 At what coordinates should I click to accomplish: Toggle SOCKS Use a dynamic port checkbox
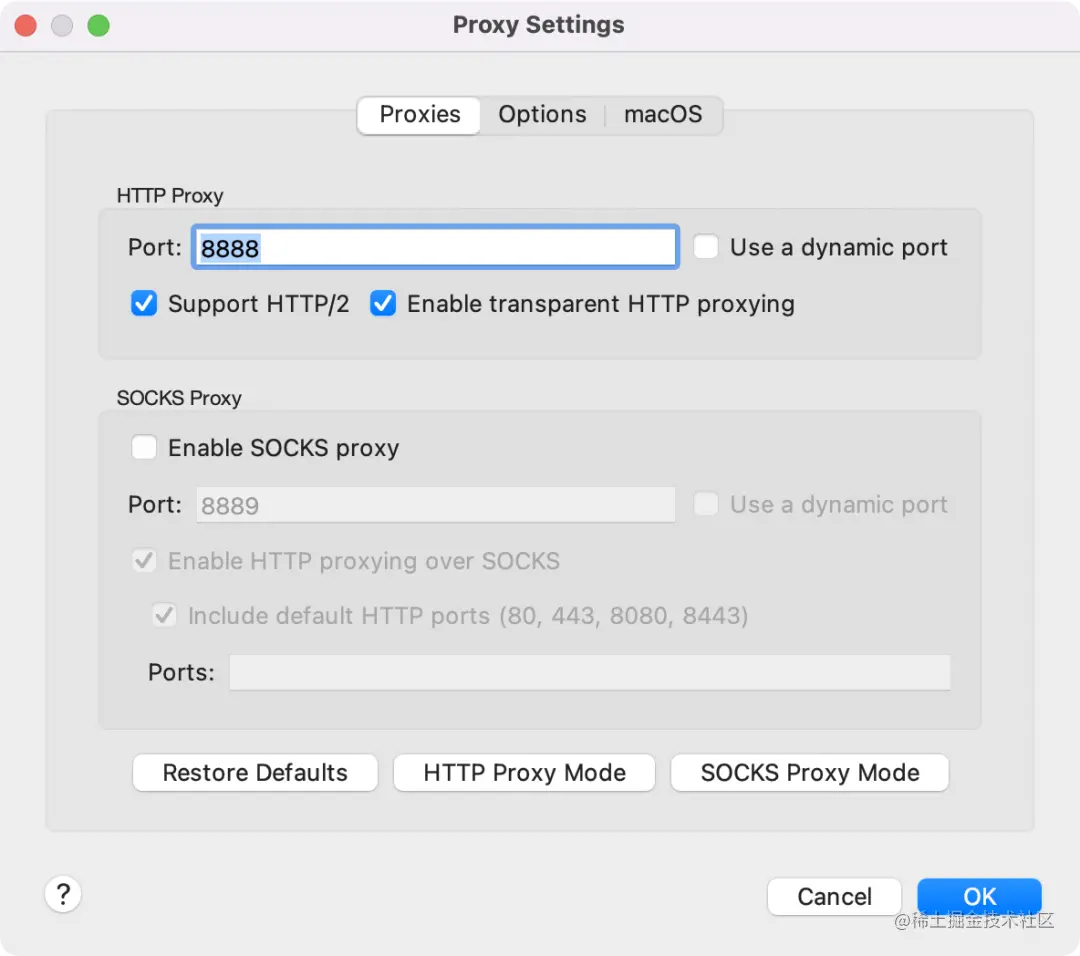[x=707, y=505]
